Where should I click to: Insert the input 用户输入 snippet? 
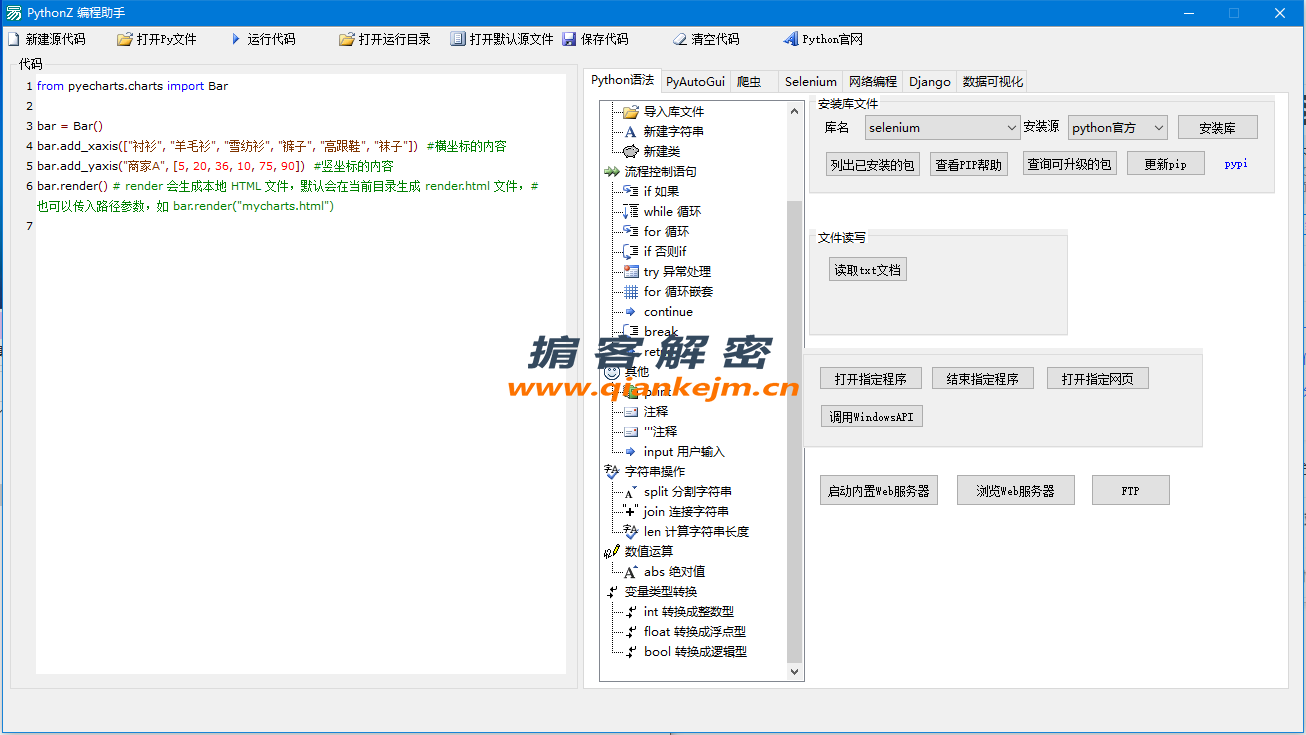684,451
